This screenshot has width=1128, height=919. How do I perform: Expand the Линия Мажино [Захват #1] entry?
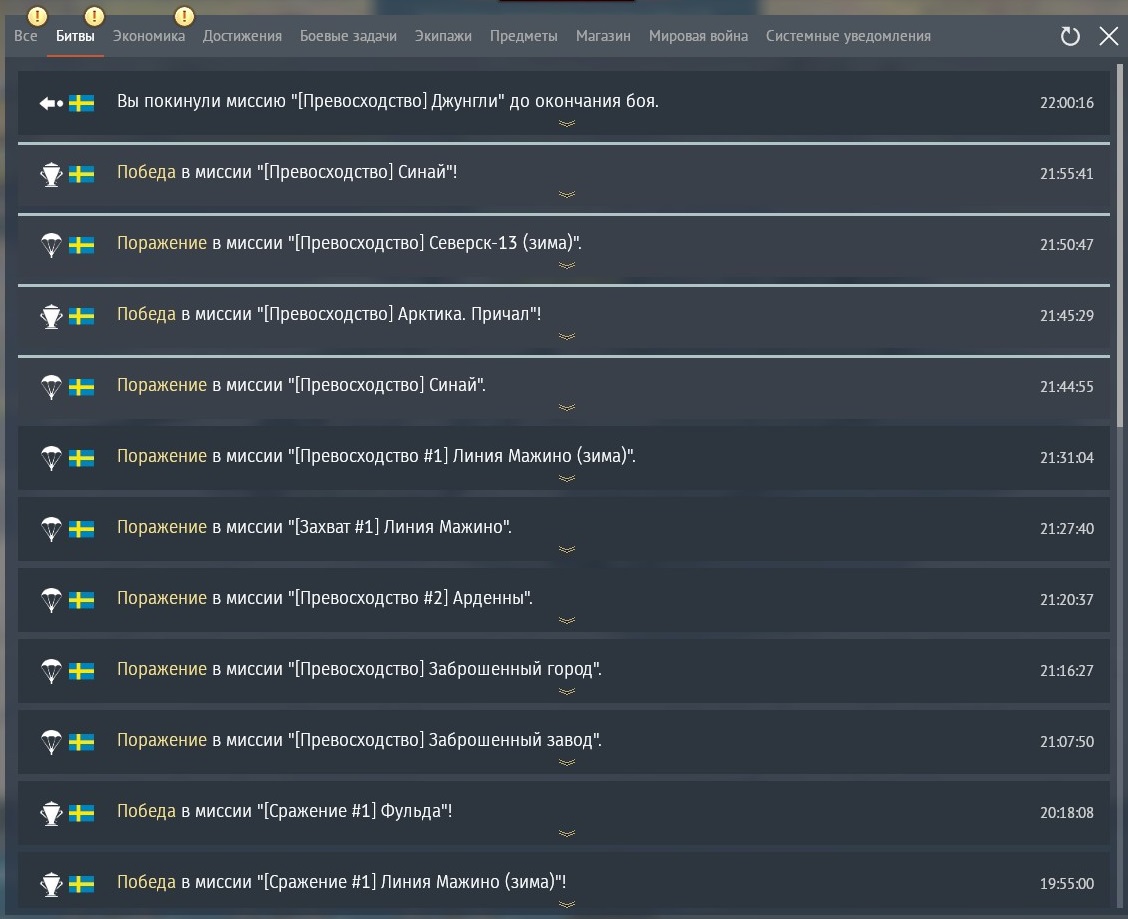pos(566,550)
